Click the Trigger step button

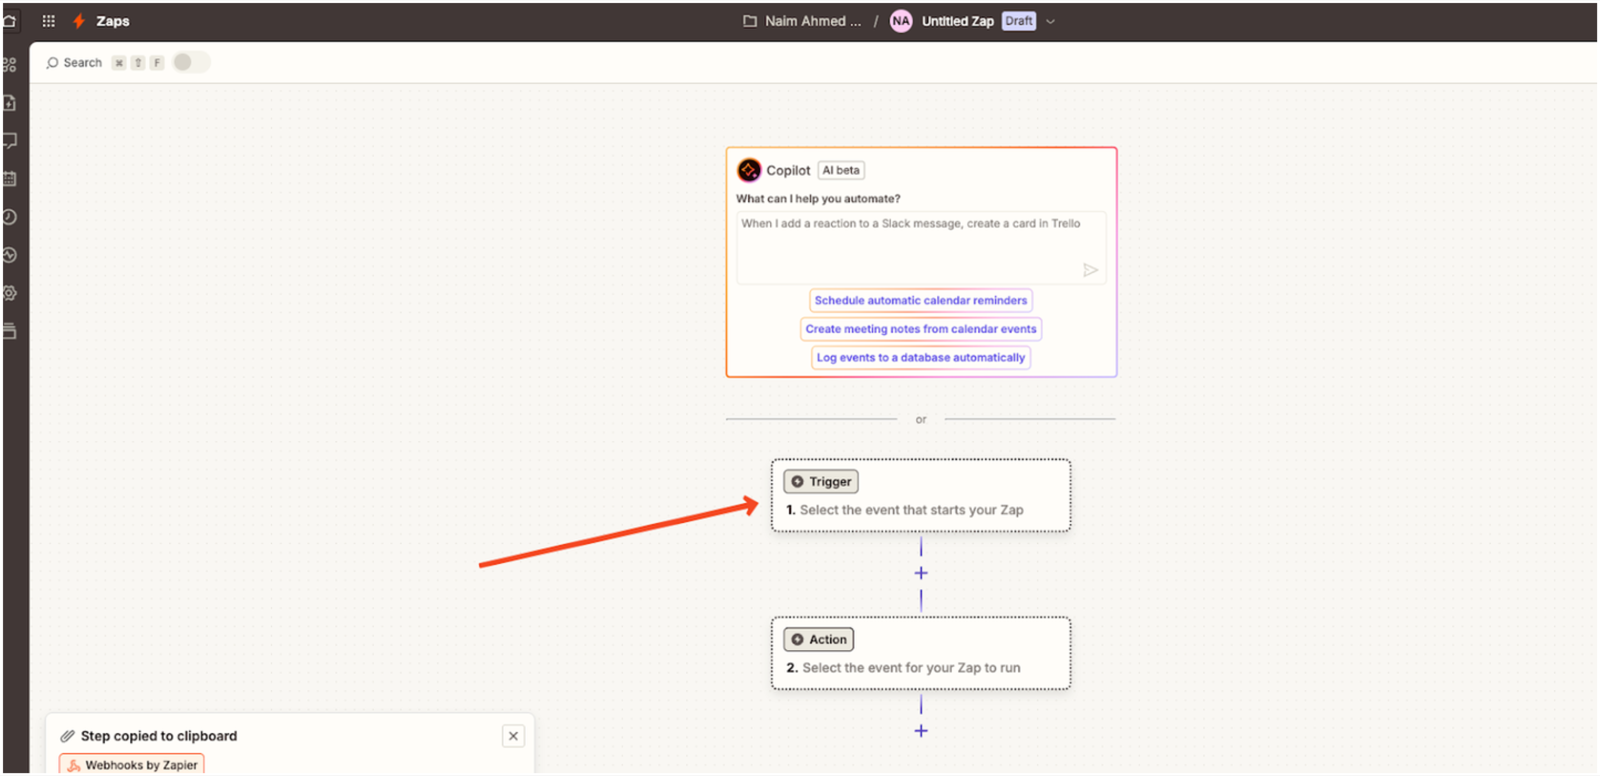pyautogui.click(x=821, y=482)
